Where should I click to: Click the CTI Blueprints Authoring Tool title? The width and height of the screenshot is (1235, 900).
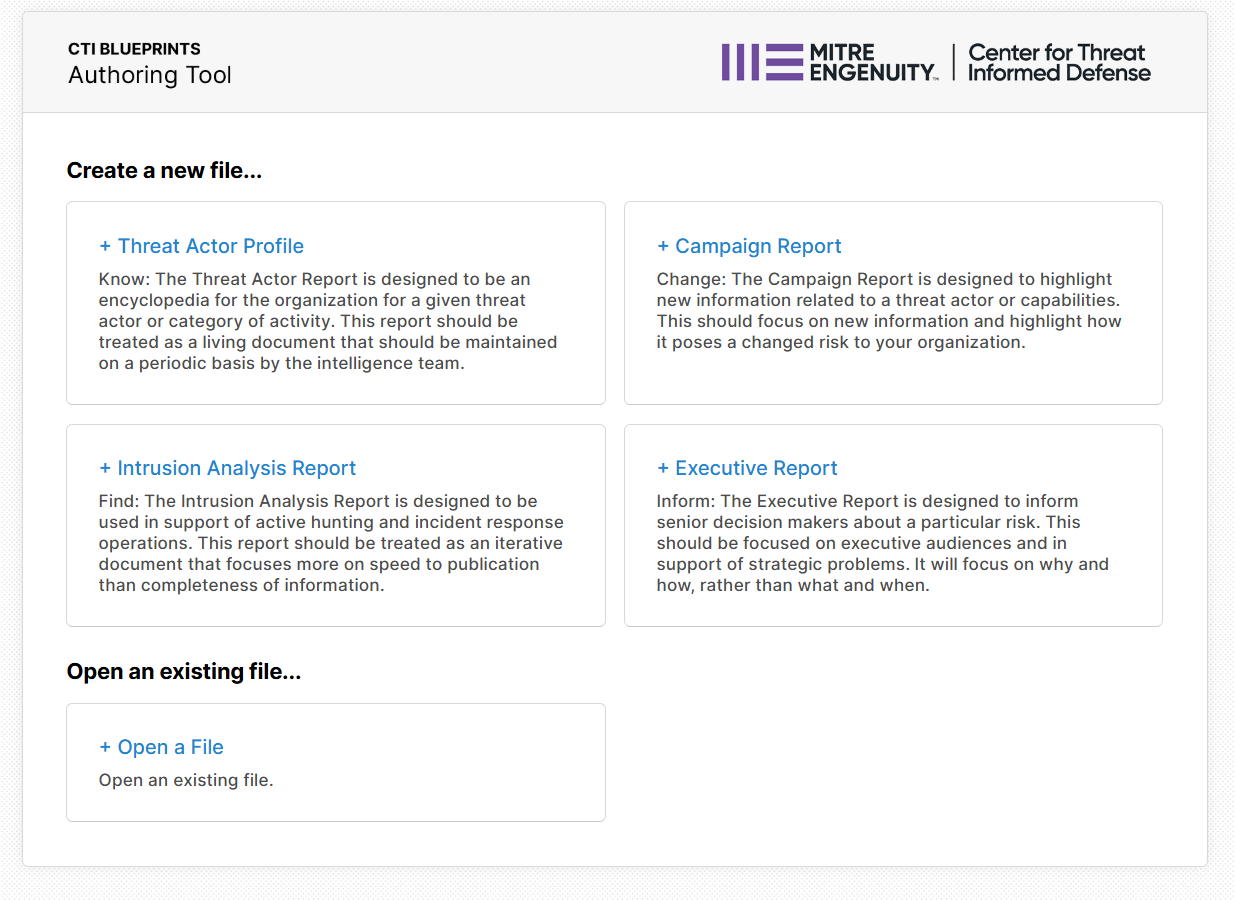[149, 62]
